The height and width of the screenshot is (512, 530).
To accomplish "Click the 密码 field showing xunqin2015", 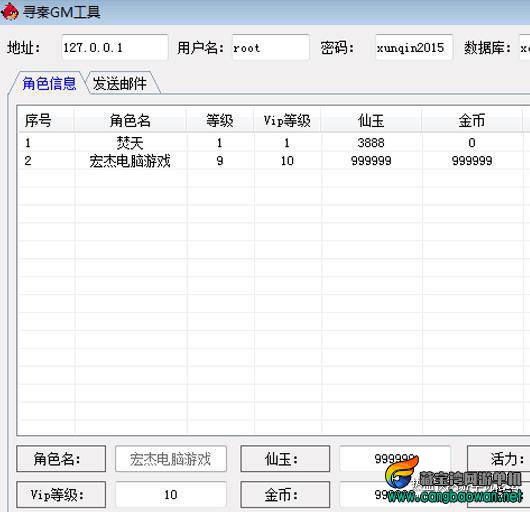I will pos(414,47).
